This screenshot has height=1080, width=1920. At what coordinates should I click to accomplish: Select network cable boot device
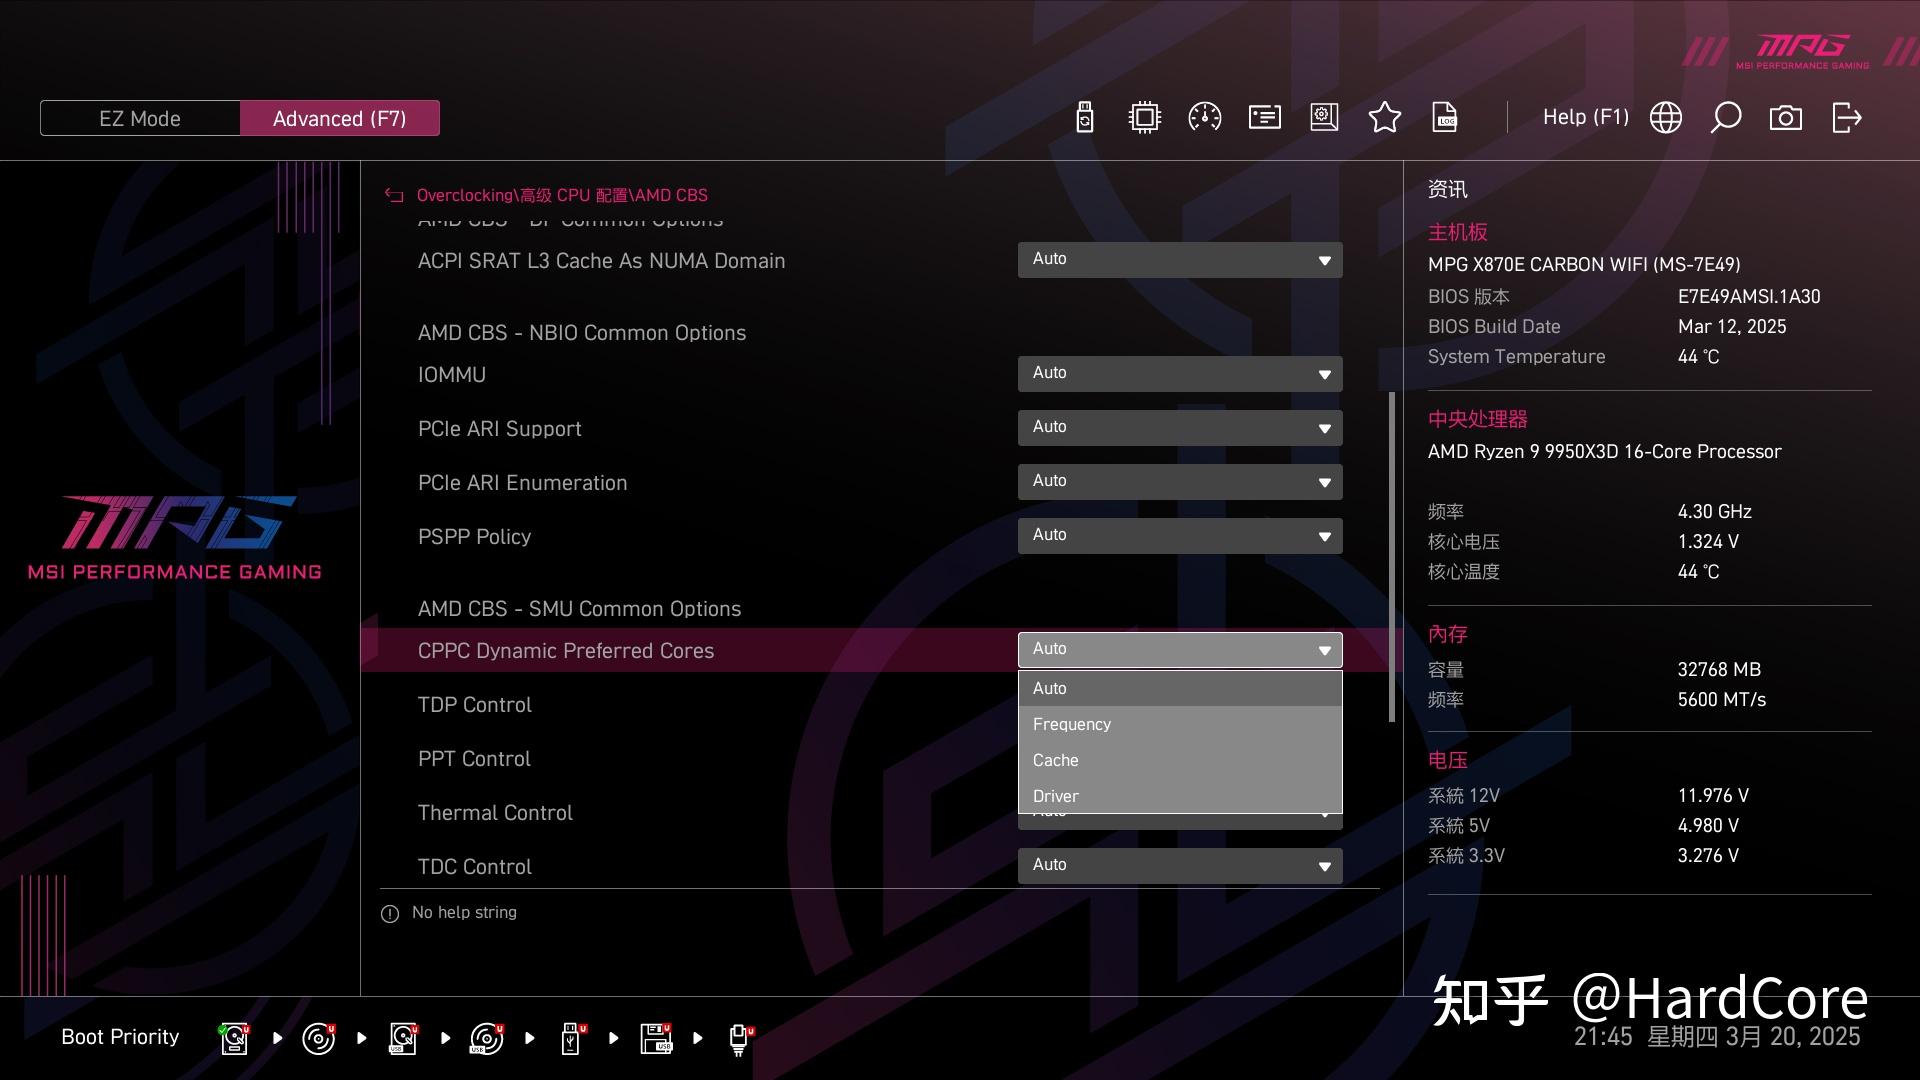coord(740,1040)
